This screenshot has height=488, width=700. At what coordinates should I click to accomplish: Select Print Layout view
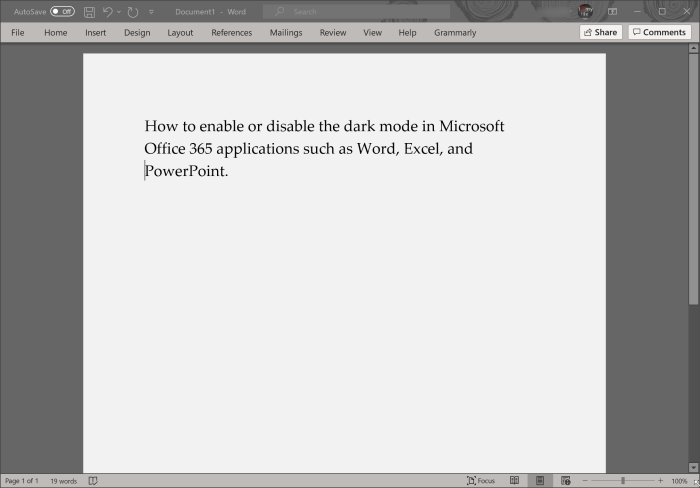(x=540, y=481)
